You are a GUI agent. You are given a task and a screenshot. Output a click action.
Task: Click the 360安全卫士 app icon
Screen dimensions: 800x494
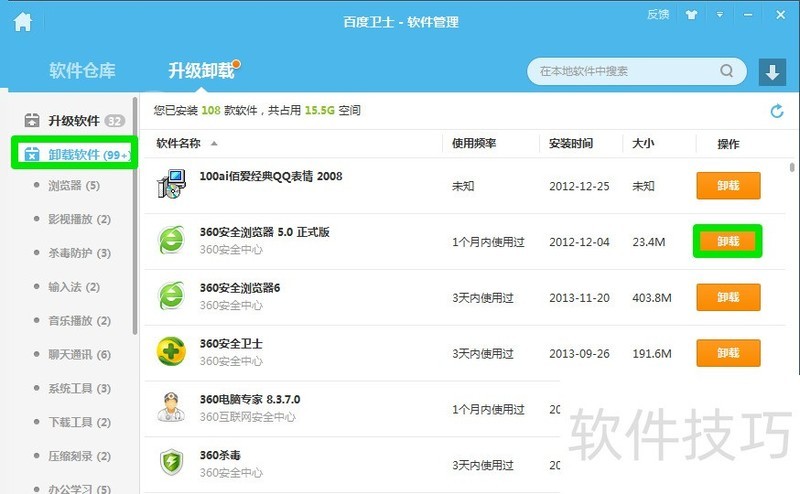(x=172, y=352)
